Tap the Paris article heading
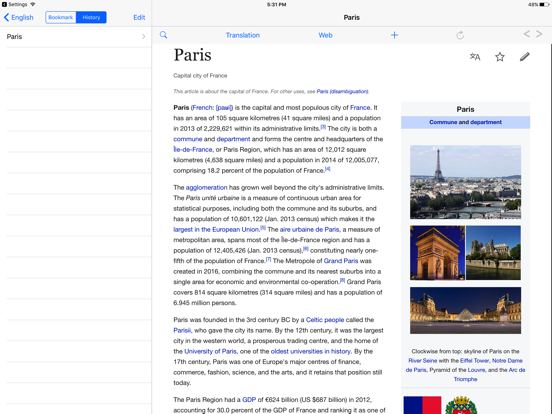This screenshot has width=552, height=414. 192,55
